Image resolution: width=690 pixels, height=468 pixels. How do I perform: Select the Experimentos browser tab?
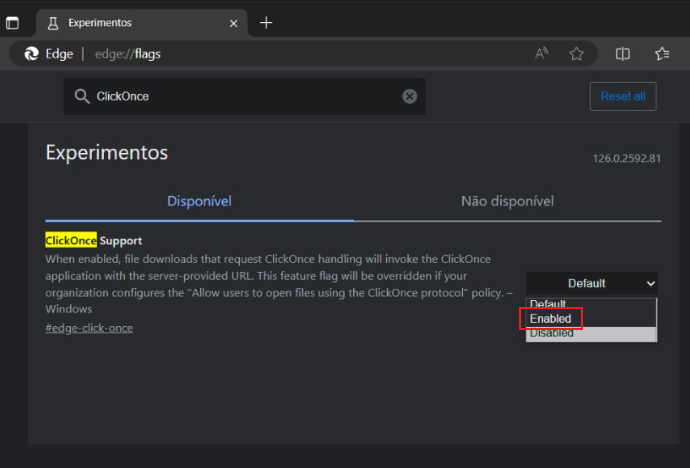142,23
